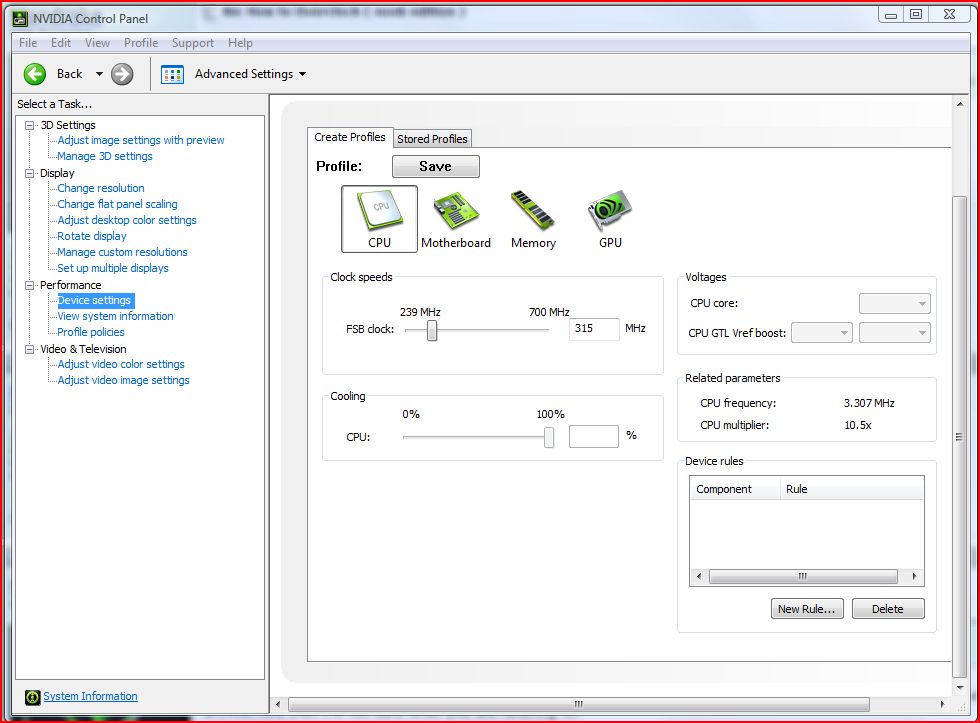Click the Device rules list left scroll arrow
The width and height of the screenshot is (980, 723).
(x=699, y=576)
